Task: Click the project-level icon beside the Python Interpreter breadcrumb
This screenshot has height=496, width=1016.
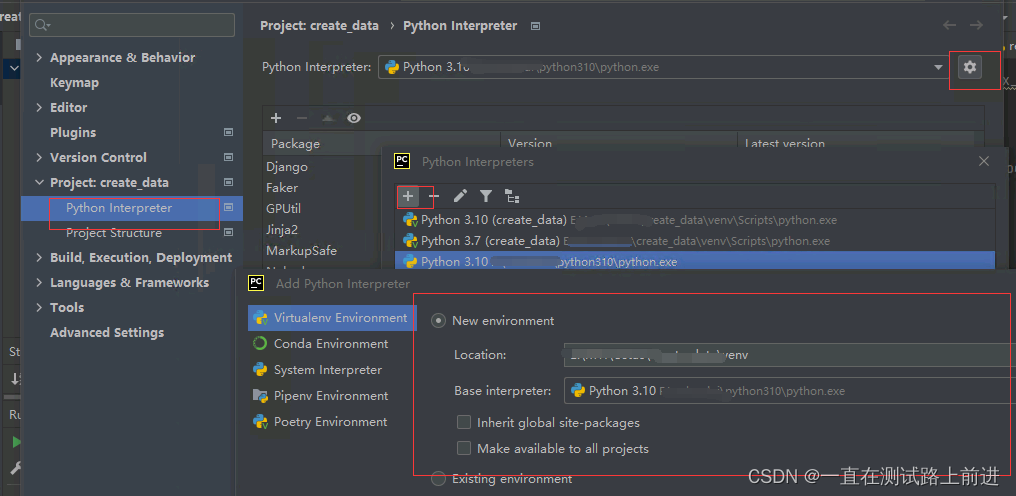Action: tap(535, 26)
